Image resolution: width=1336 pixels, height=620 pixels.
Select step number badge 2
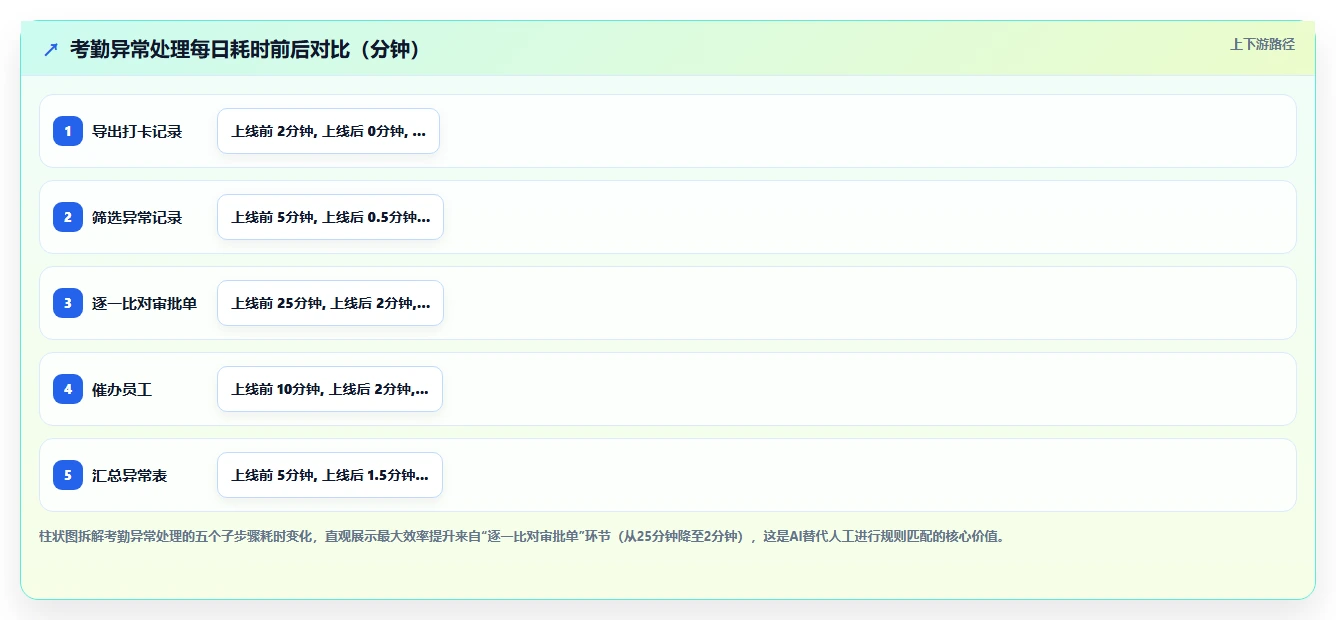[x=68, y=217]
